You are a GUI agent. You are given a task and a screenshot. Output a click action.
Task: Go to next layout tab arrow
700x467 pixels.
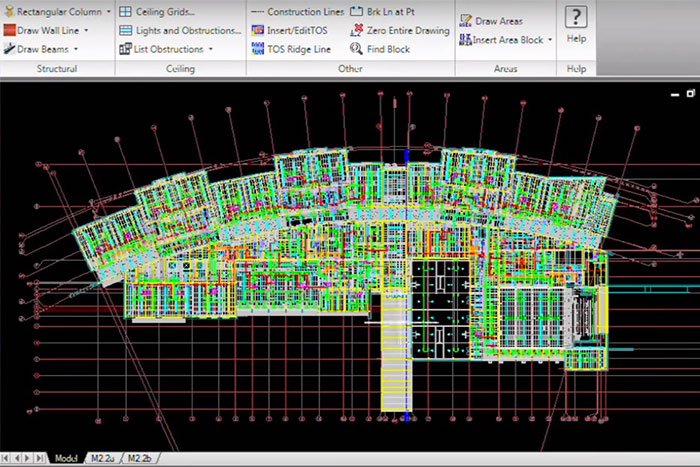[28, 459]
